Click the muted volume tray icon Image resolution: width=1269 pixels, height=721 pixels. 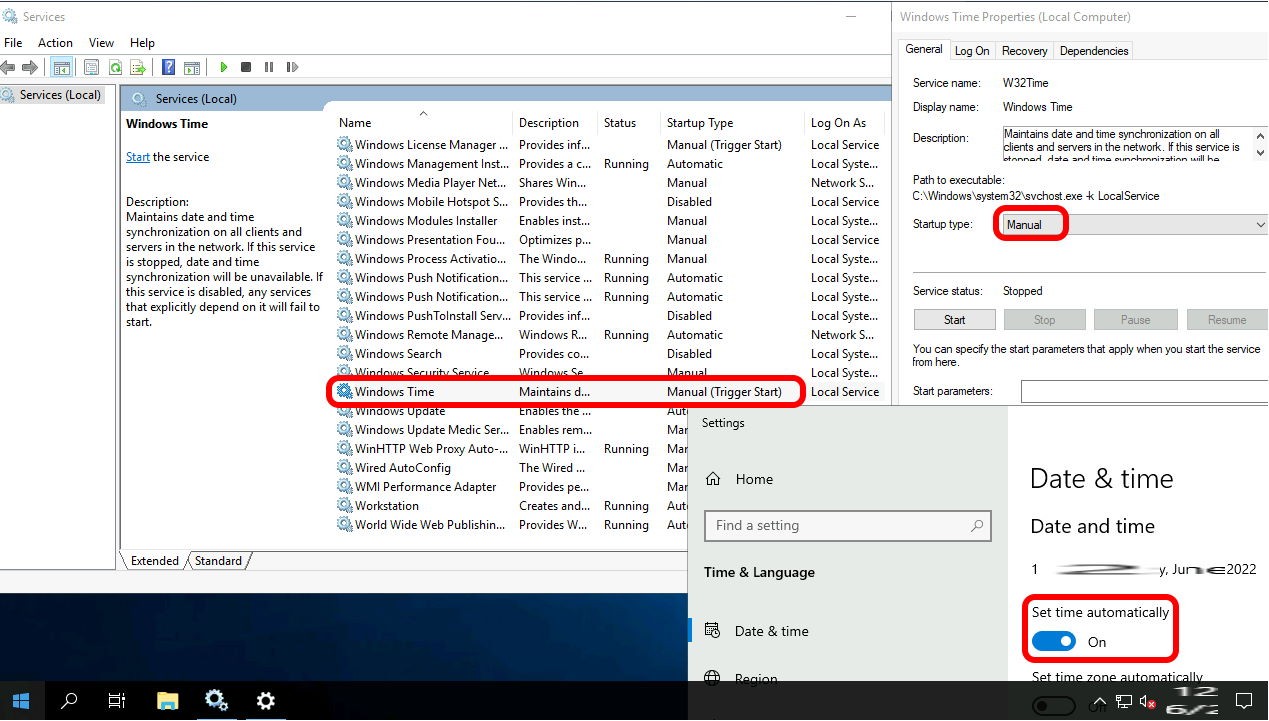coord(1147,701)
